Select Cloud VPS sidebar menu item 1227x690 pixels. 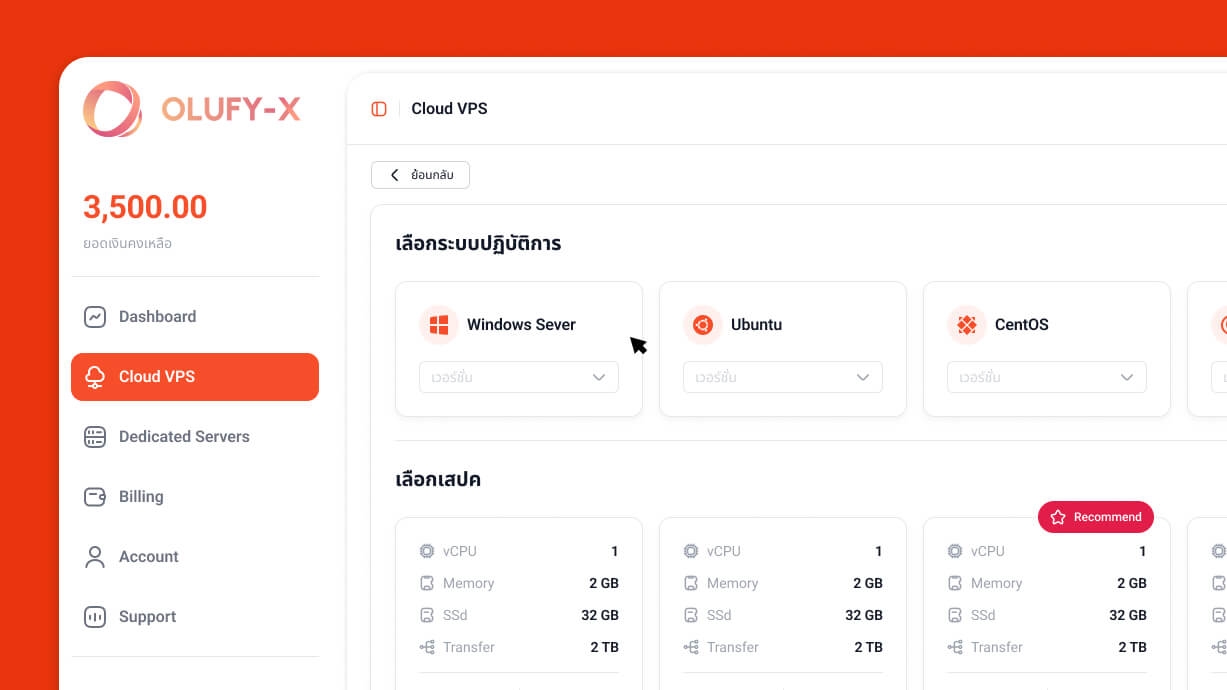coord(195,377)
